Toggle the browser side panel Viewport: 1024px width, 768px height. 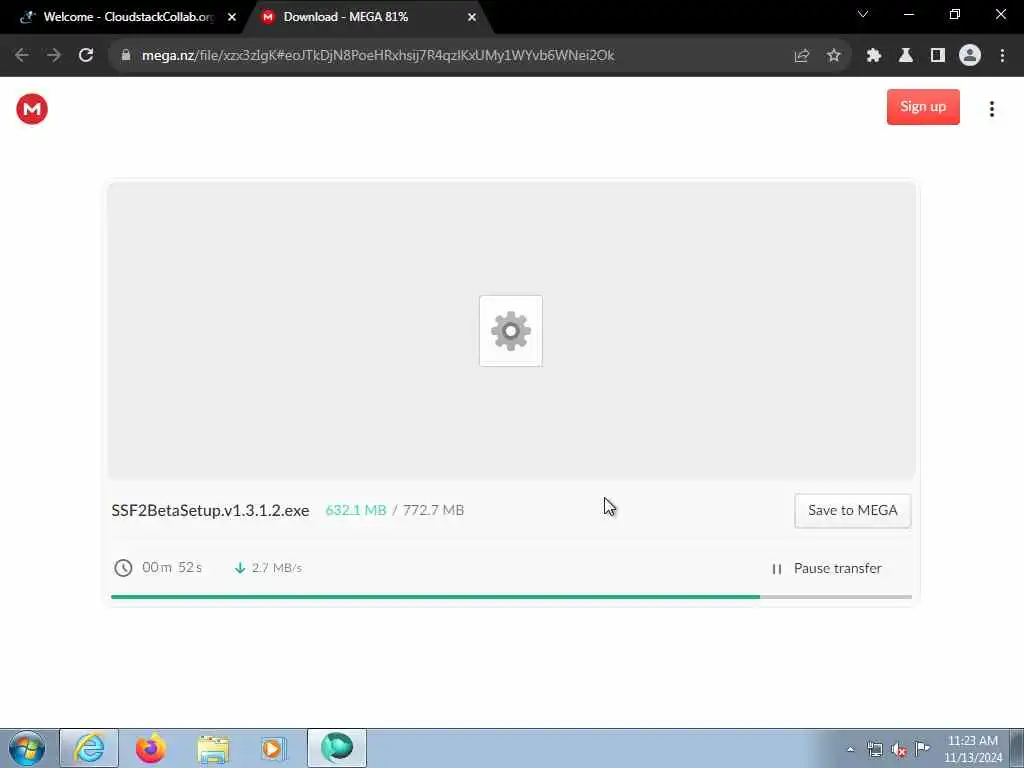point(937,56)
